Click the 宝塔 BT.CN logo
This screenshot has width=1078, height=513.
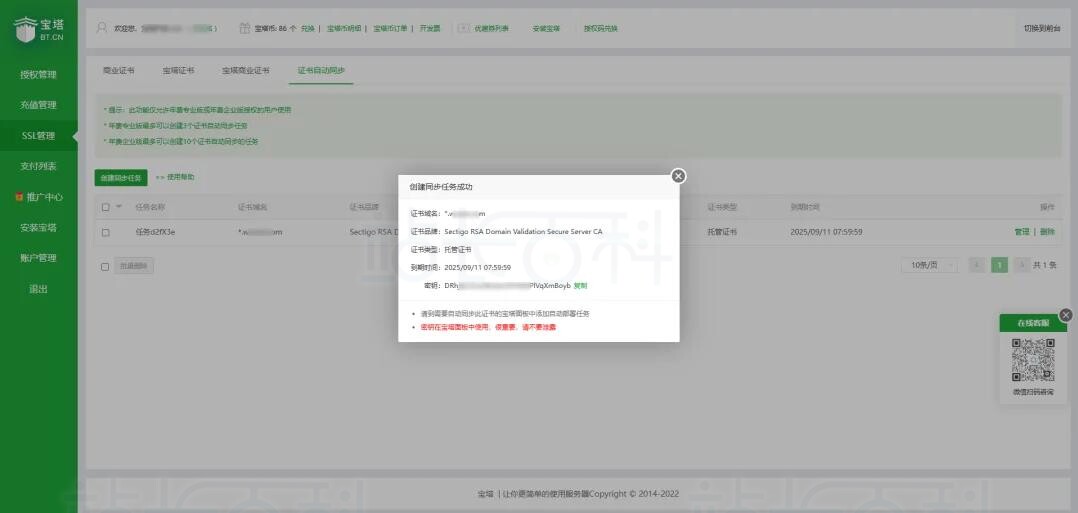[x=38, y=30]
